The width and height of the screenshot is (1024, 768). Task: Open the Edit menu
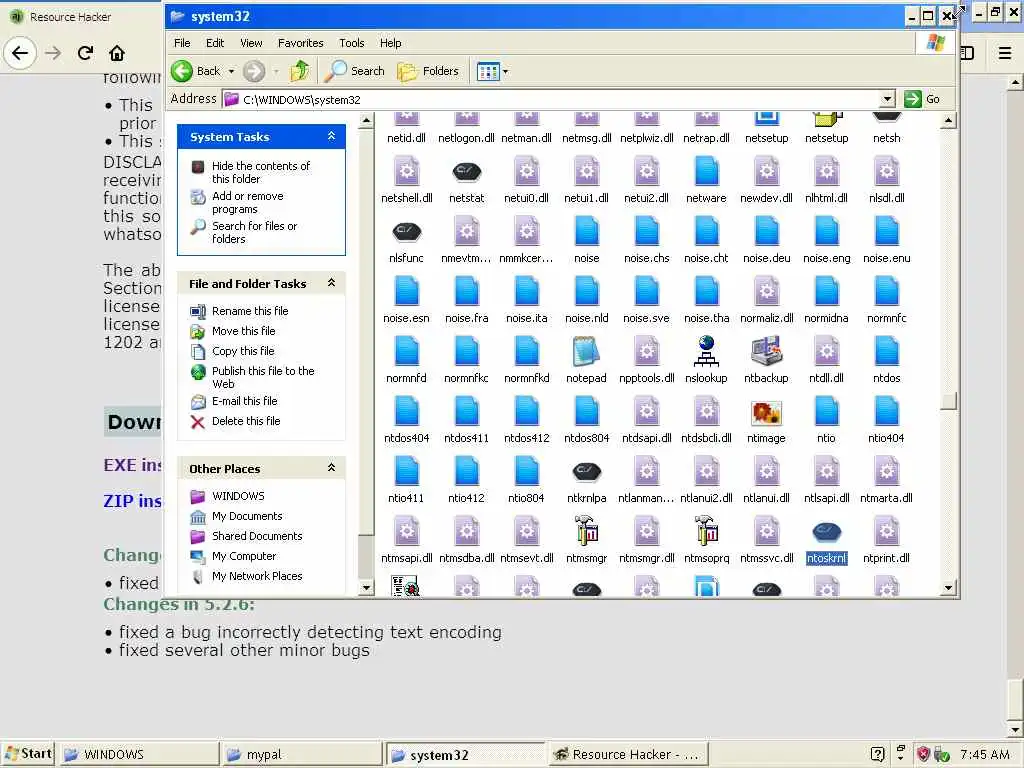point(215,43)
